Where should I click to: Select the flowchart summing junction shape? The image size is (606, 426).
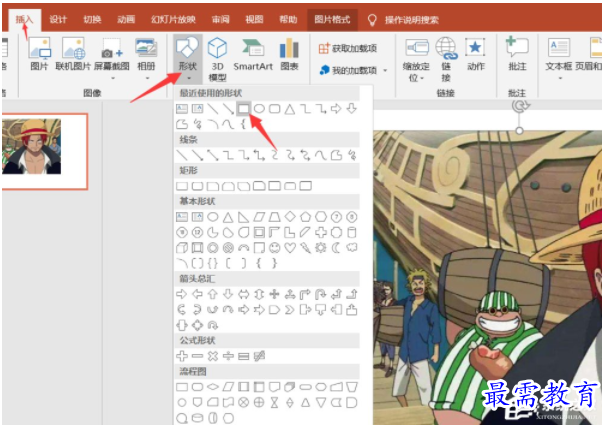(243, 403)
